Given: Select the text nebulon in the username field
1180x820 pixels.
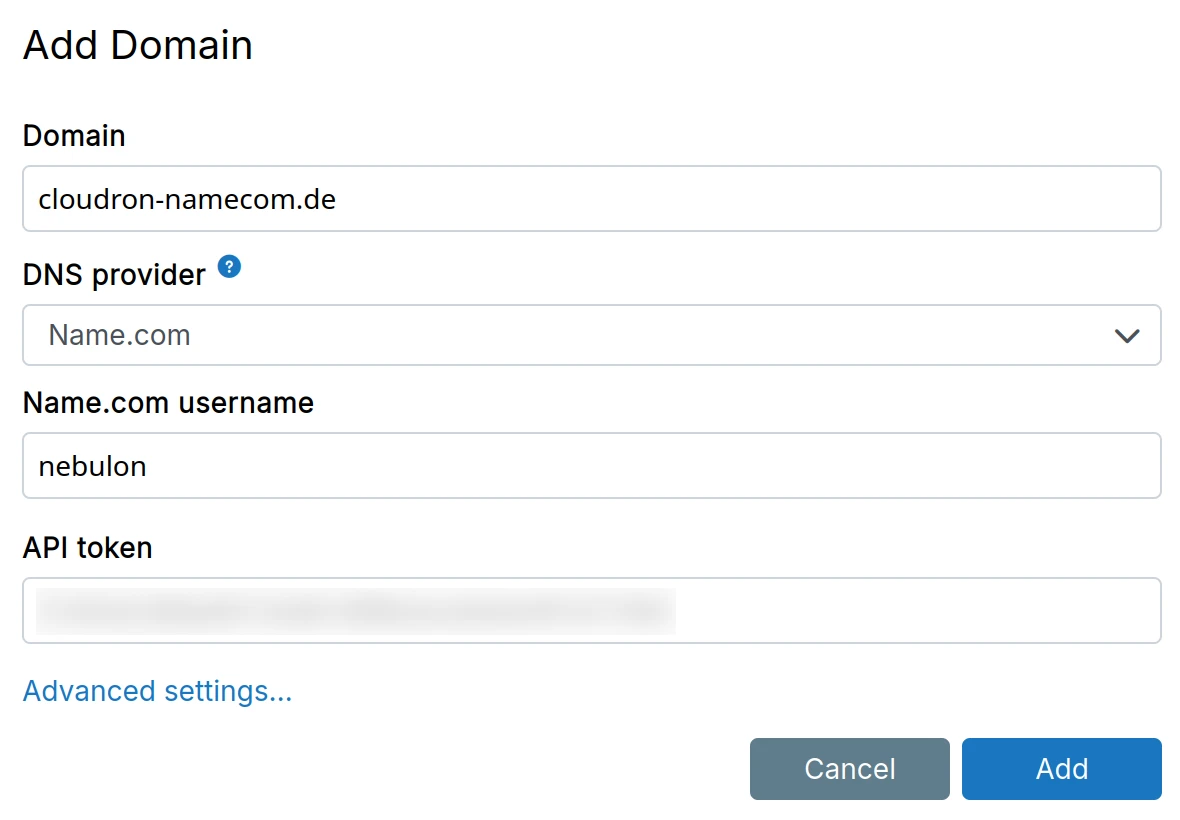Looking at the screenshot, I should (x=92, y=465).
